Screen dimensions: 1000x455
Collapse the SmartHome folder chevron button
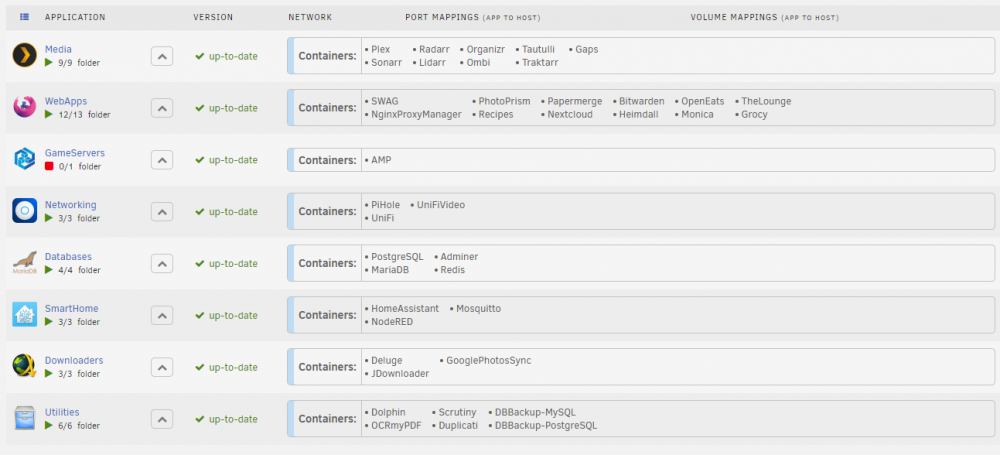[x=162, y=315]
